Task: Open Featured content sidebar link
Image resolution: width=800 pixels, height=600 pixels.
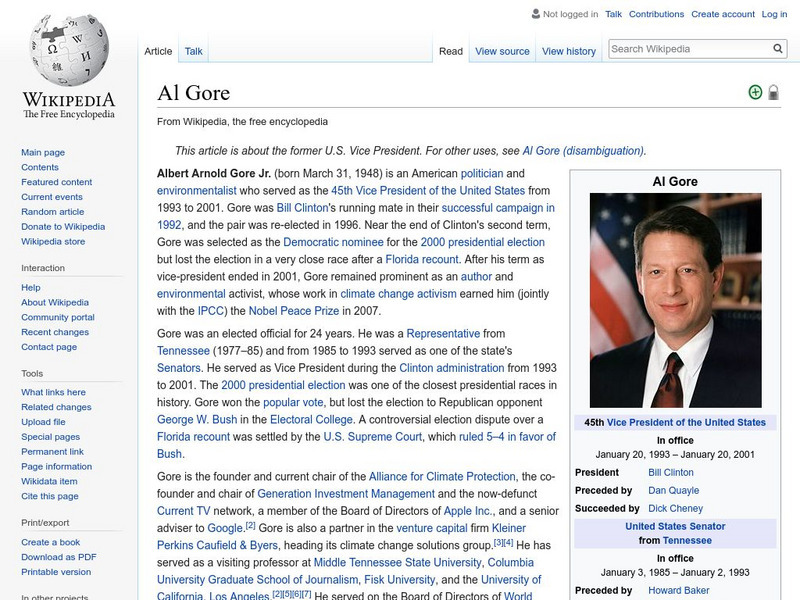Action: coord(57,182)
